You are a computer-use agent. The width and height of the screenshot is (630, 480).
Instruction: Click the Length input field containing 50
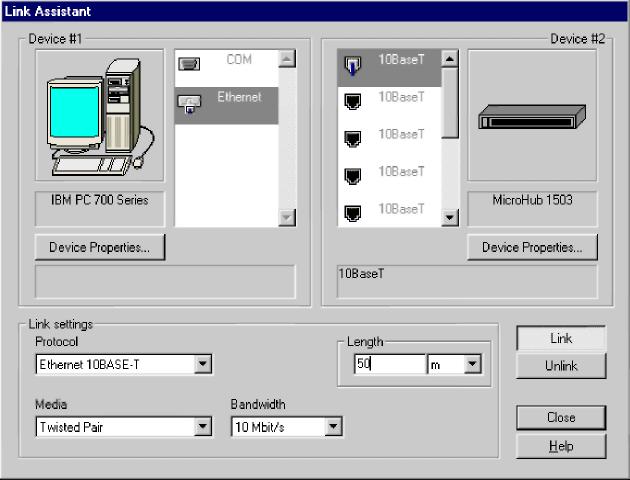(x=390, y=364)
